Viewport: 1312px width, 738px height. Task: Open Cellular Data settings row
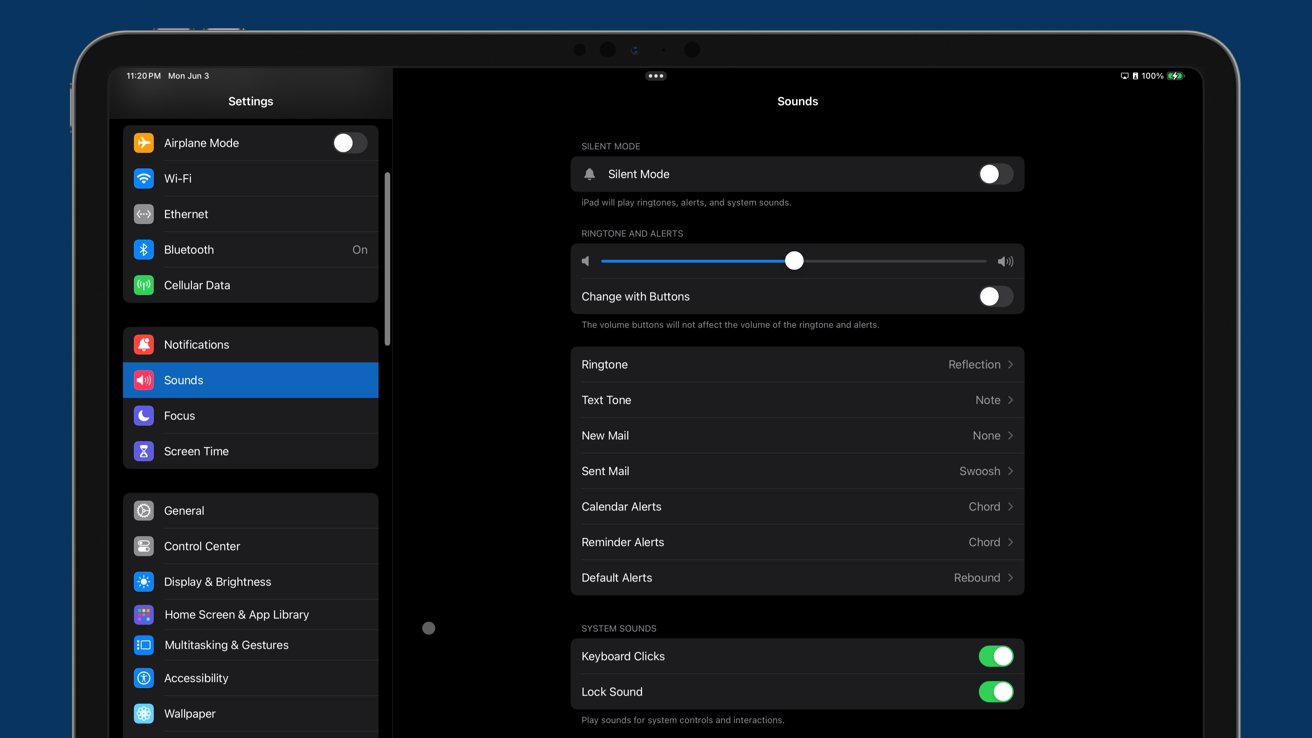coord(251,285)
